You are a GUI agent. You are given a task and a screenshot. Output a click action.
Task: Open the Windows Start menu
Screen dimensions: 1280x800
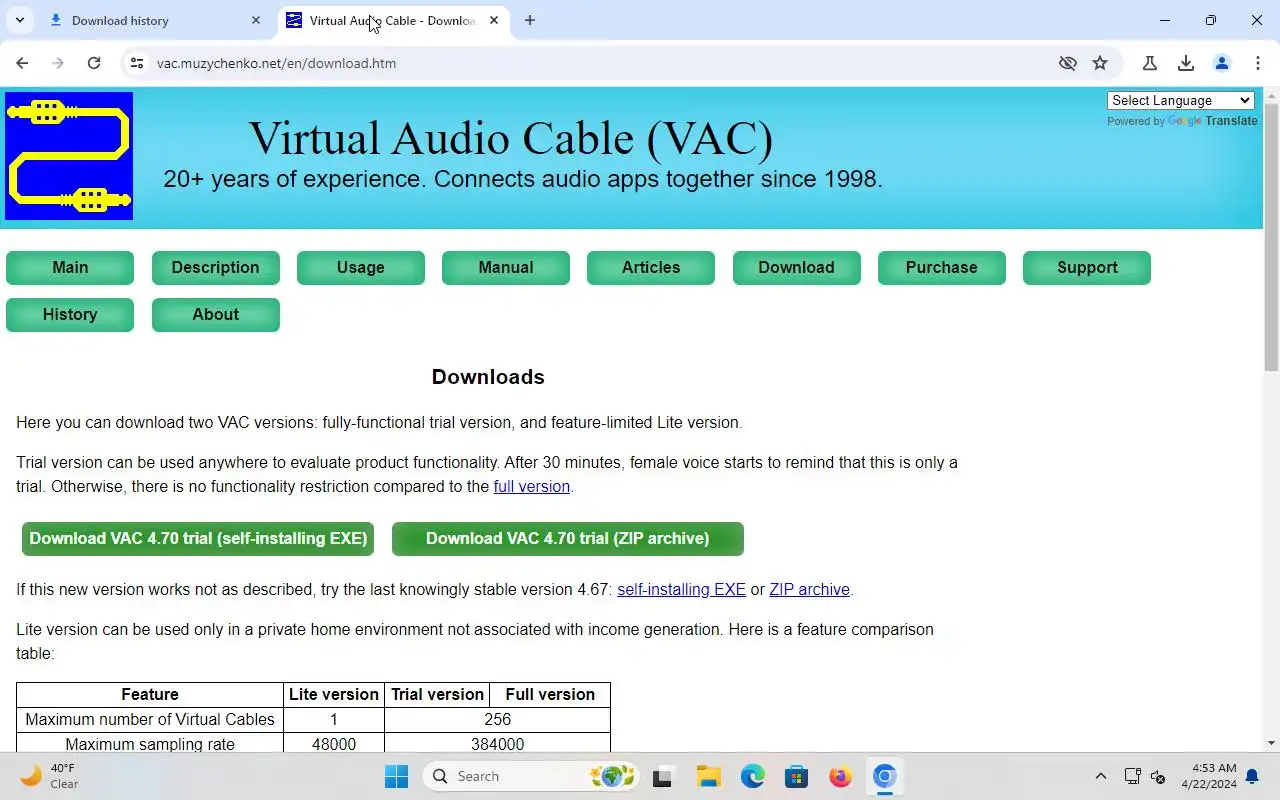396,776
